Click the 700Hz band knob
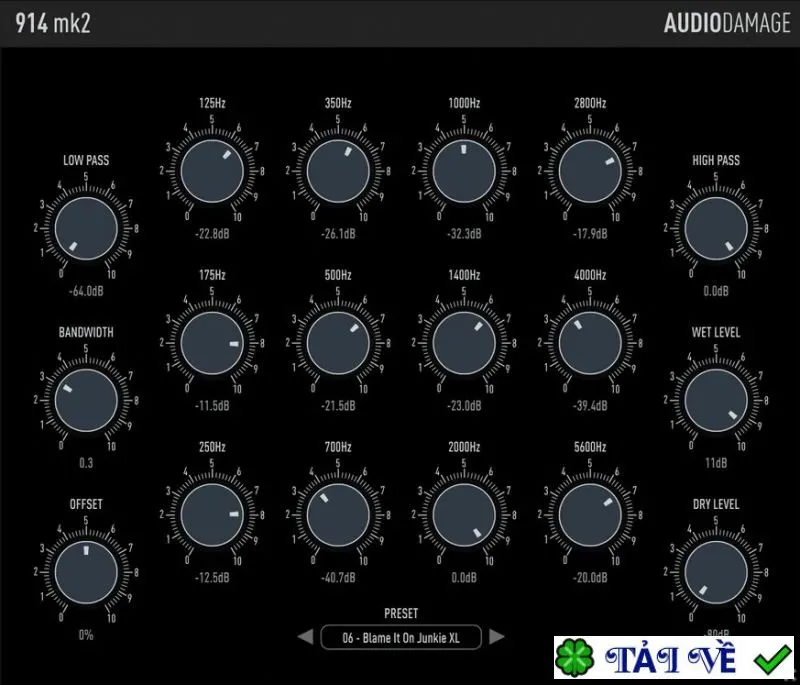The height and width of the screenshot is (685, 800). click(x=338, y=515)
